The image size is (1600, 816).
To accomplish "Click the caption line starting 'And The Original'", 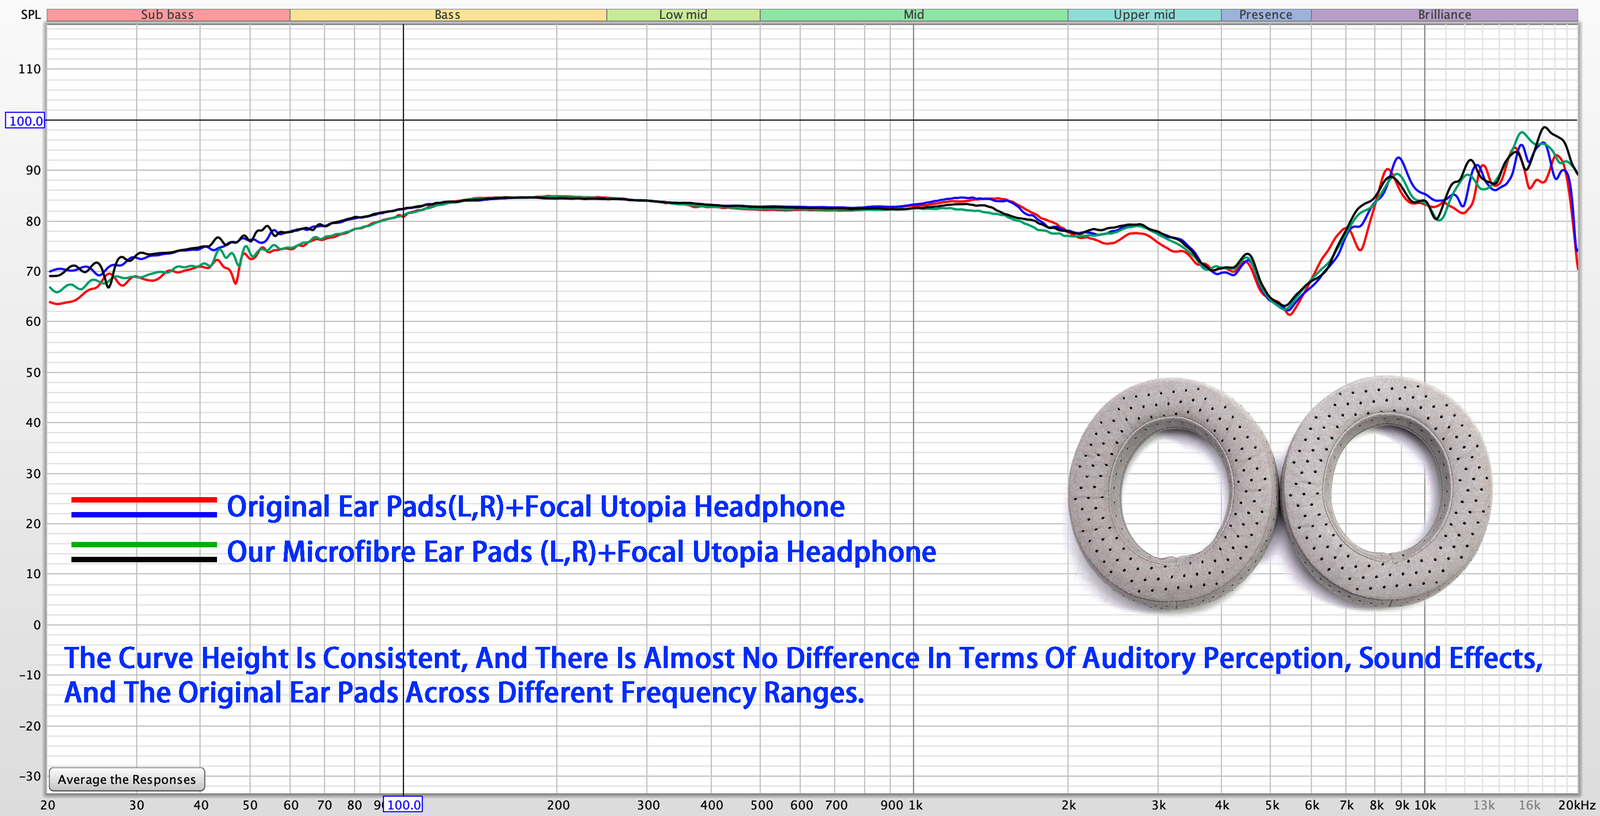I will [464, 693].
